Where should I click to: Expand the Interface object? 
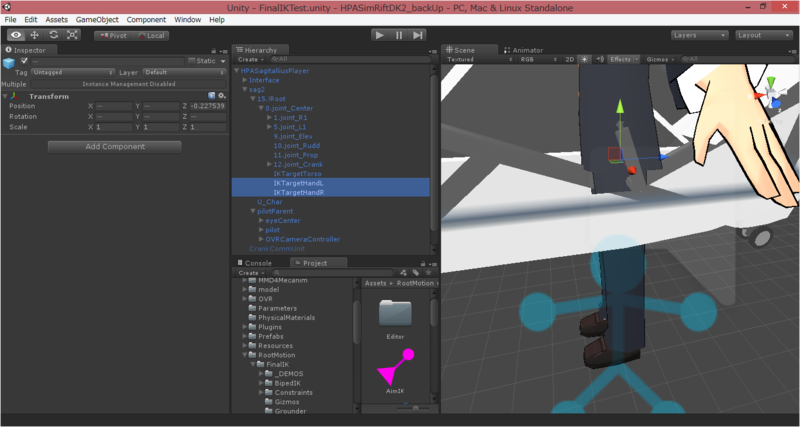pos(245,80)
